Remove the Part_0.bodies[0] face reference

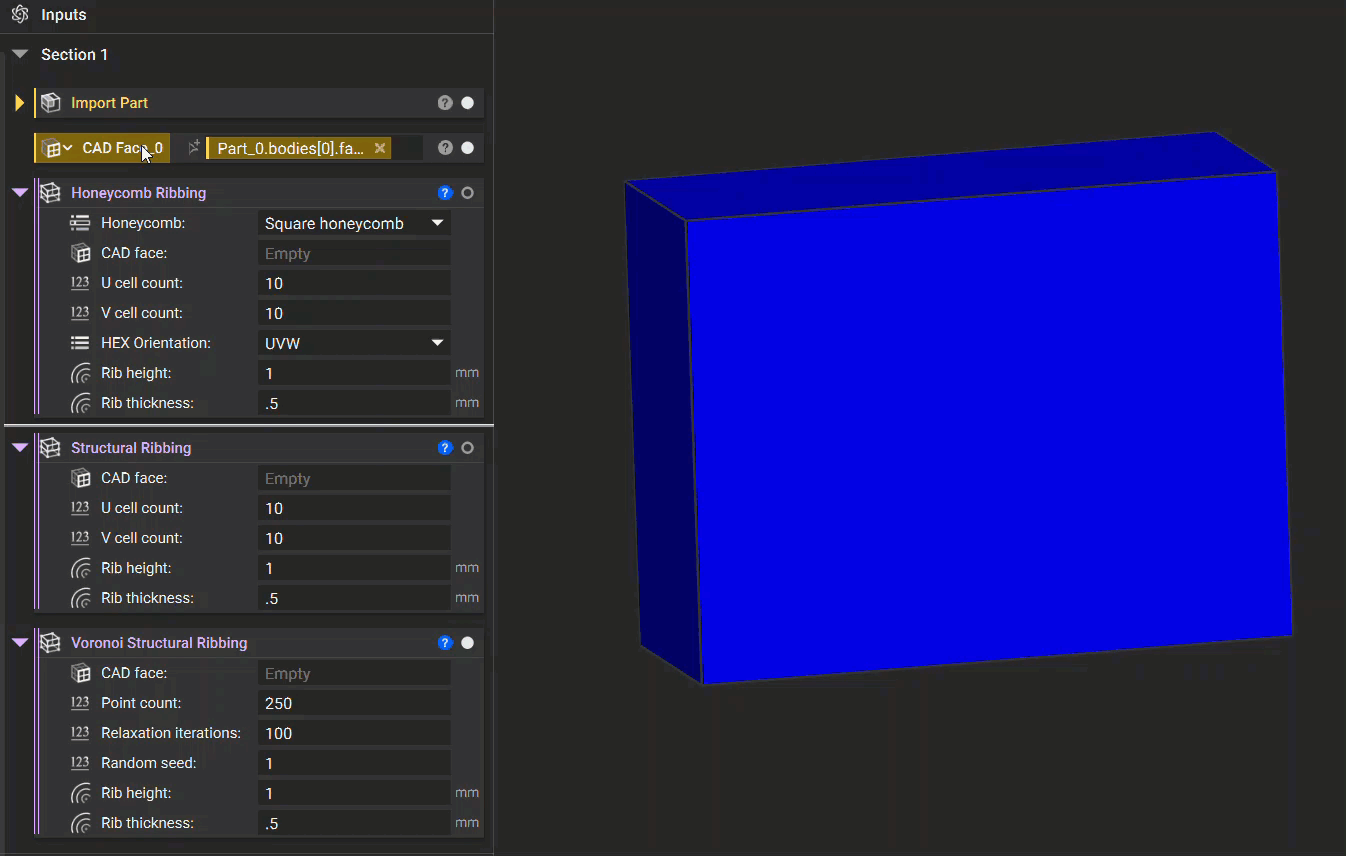380,147
